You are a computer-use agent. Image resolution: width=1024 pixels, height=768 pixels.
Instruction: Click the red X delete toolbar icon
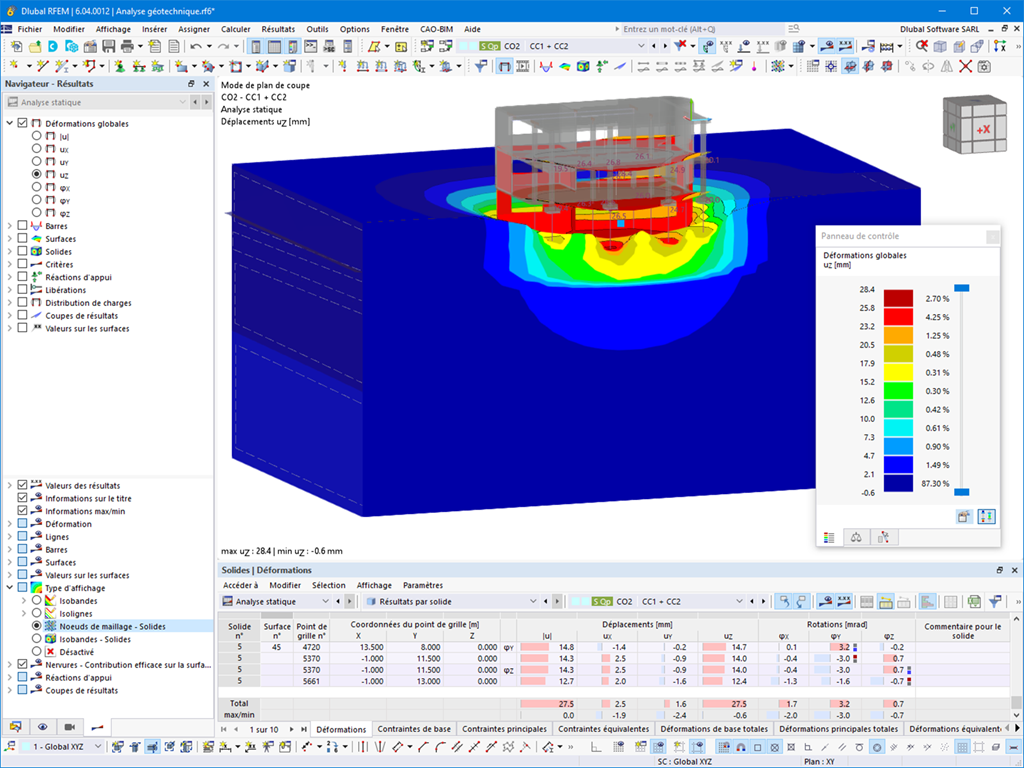[965, 66]
